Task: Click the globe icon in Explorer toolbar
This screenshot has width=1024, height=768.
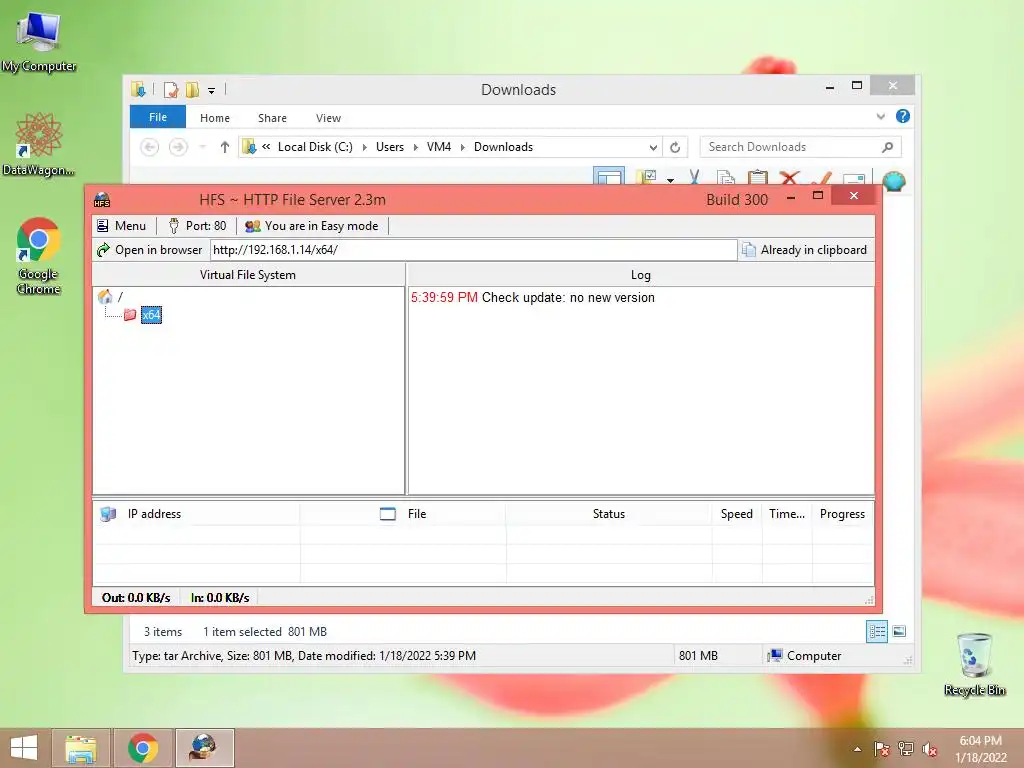Action: tap(894, 180)
